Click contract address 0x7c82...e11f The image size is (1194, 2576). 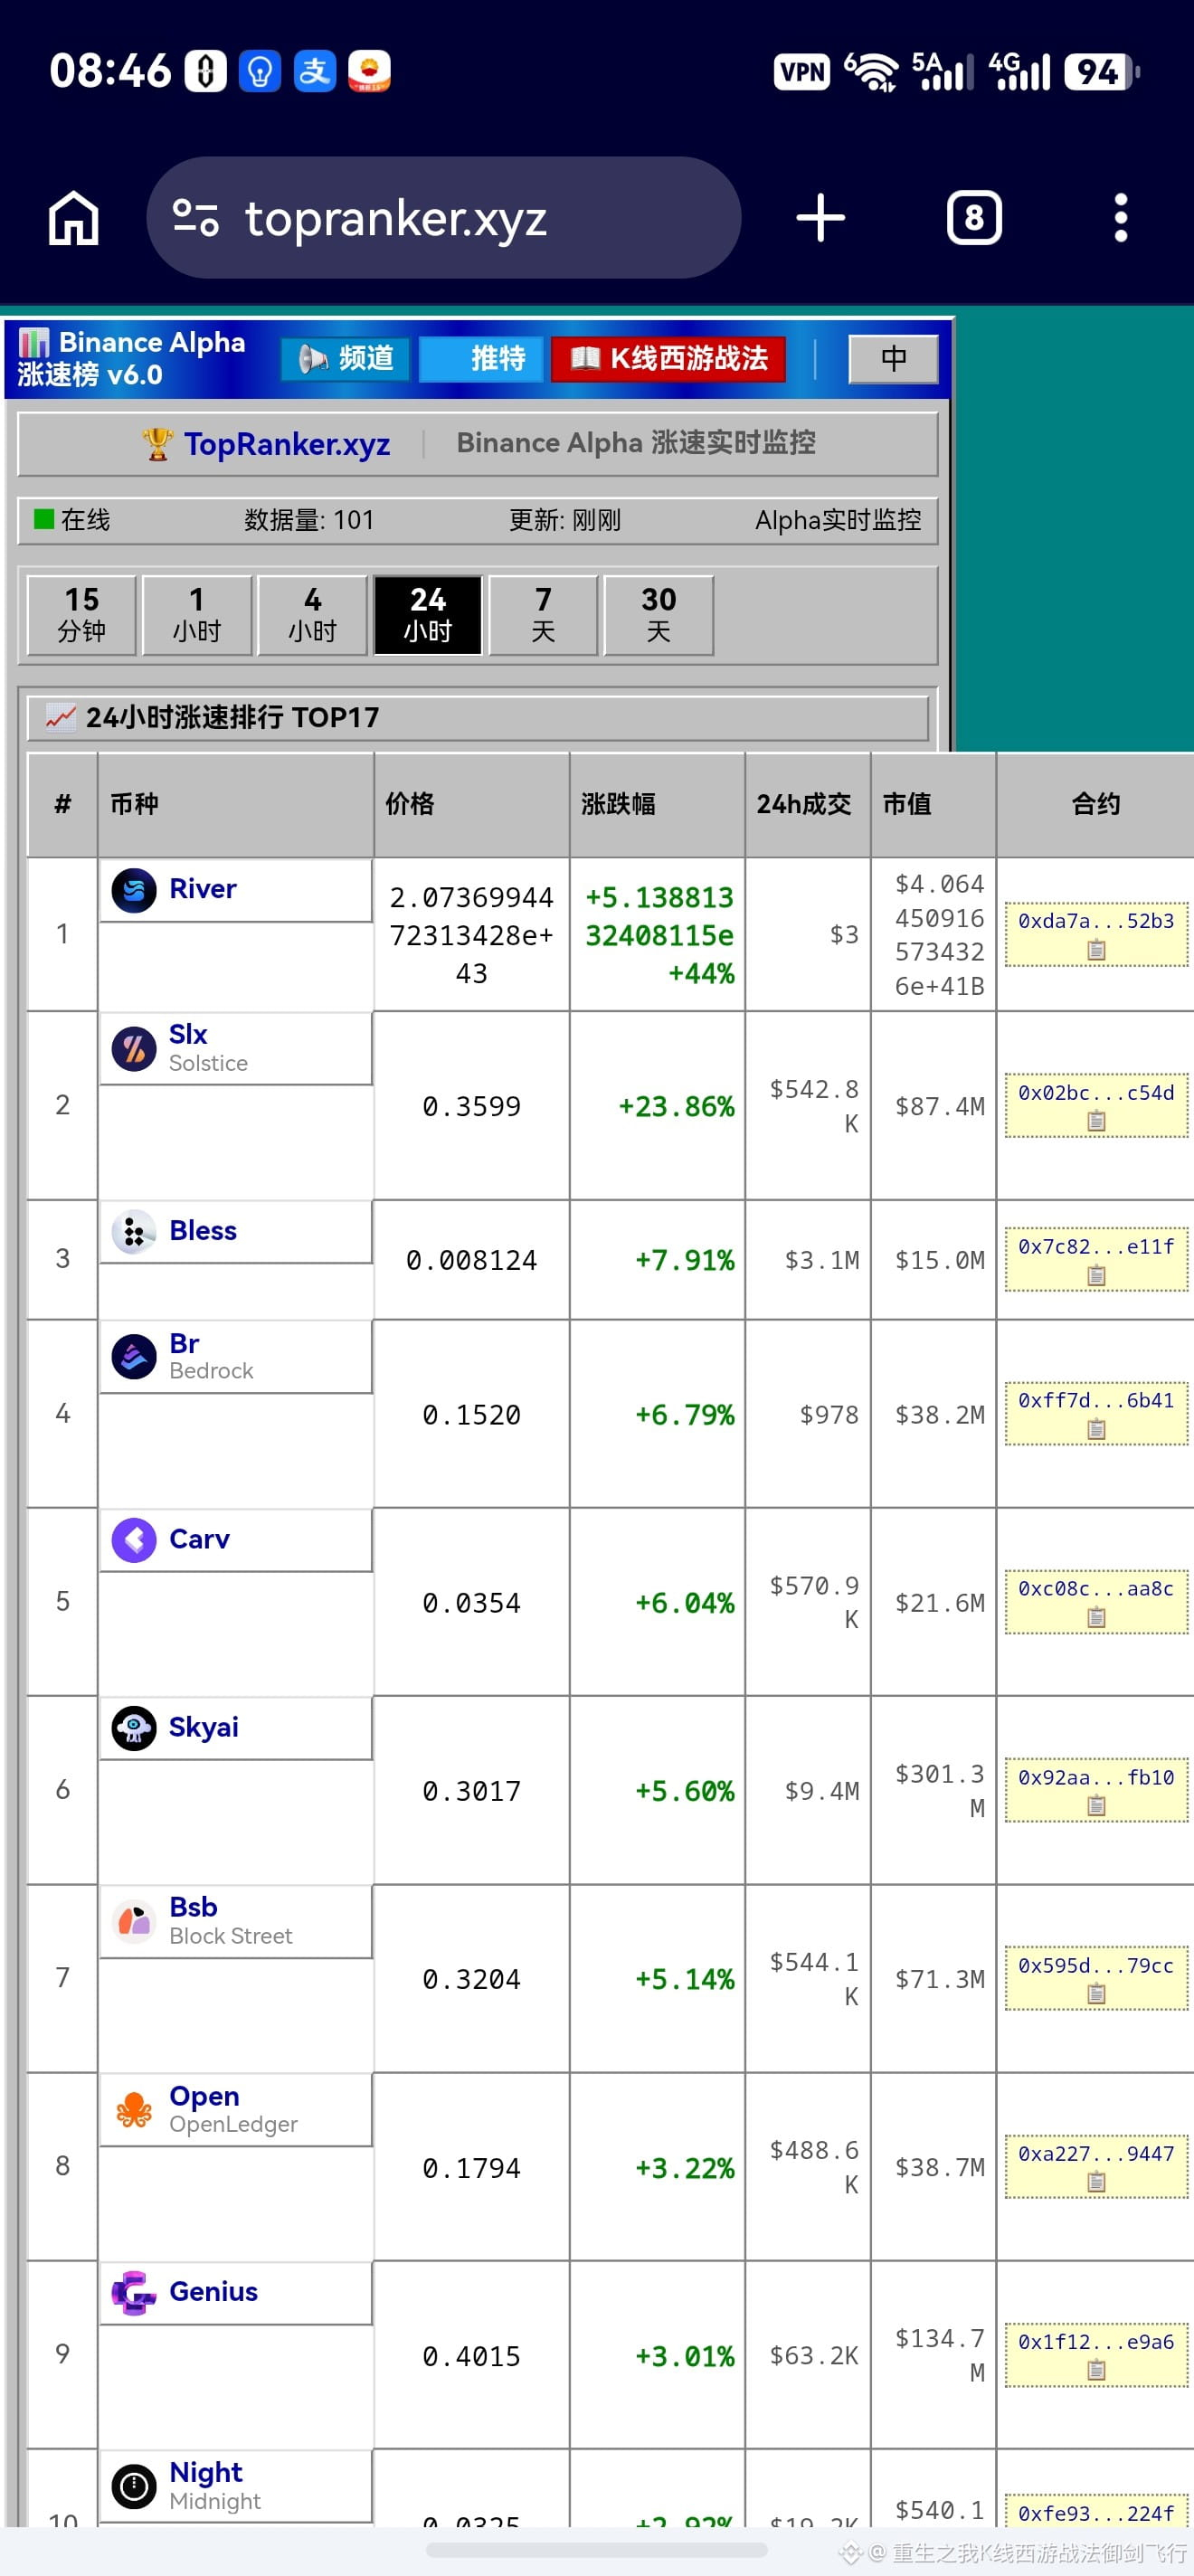[1096, 1247]
